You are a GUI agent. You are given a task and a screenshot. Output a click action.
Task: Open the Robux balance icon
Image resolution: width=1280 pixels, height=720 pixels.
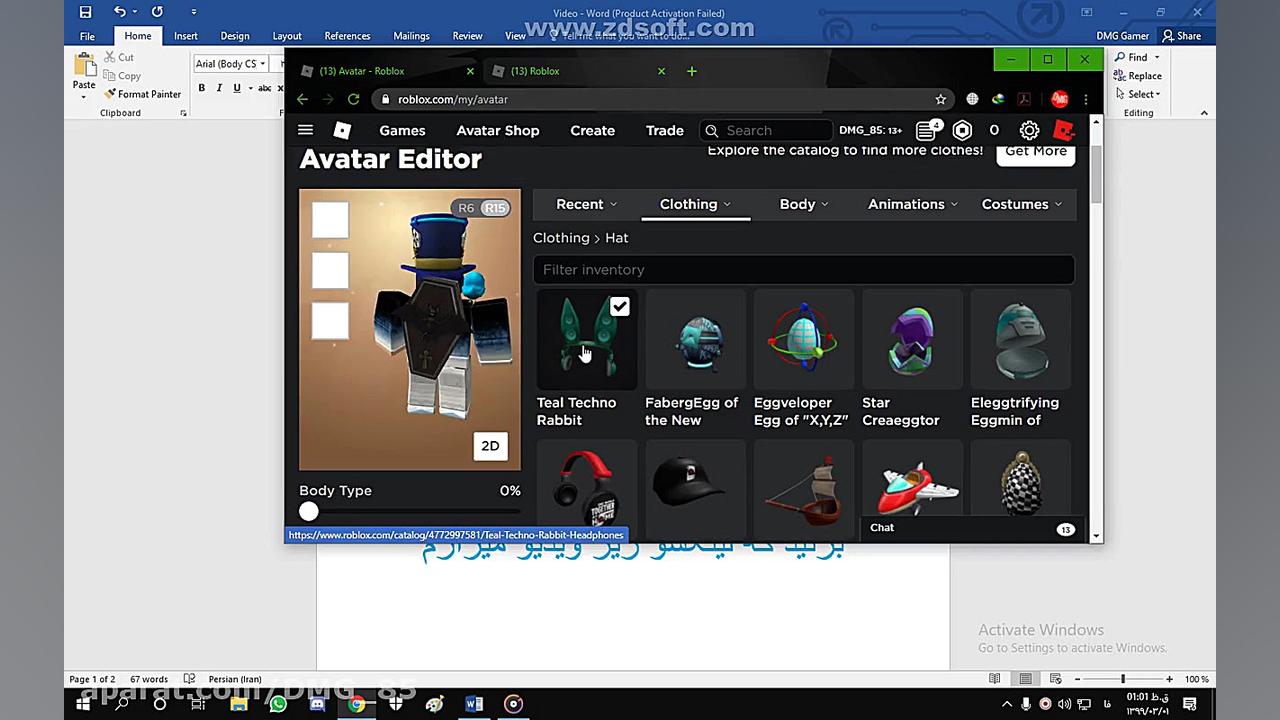coord(962,130)
